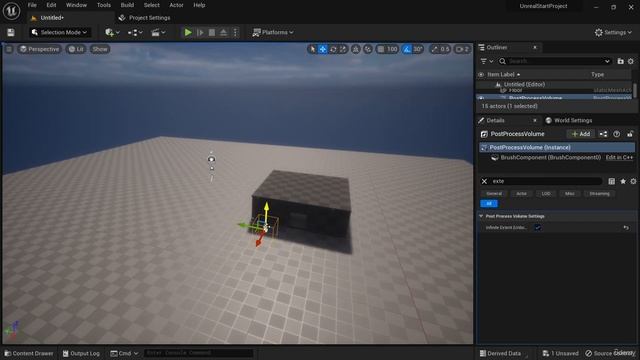Click the Unreal Engine logo icon
The image size is (640, 360).
[11, 11]
